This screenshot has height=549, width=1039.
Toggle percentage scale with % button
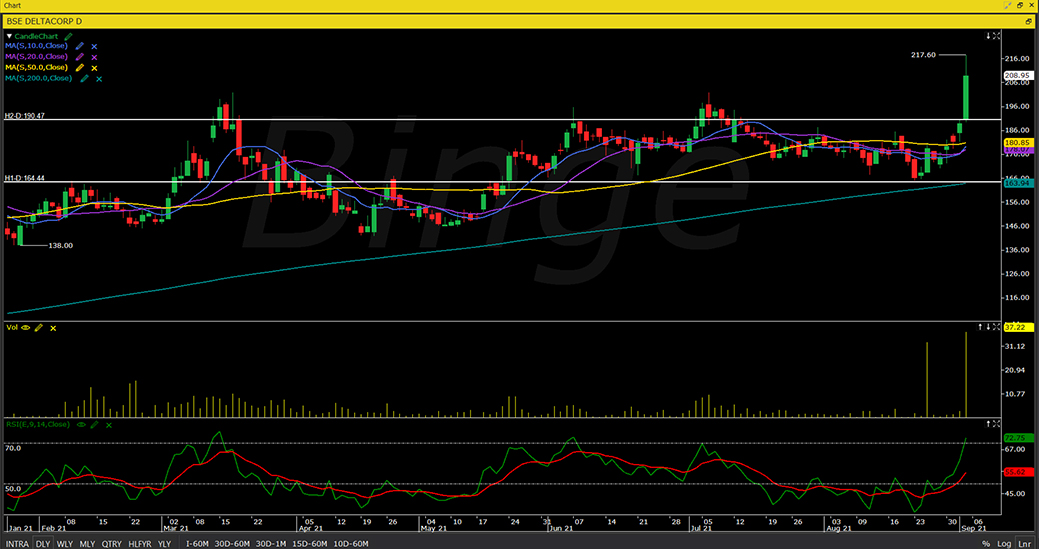click(x=986, y=544)
